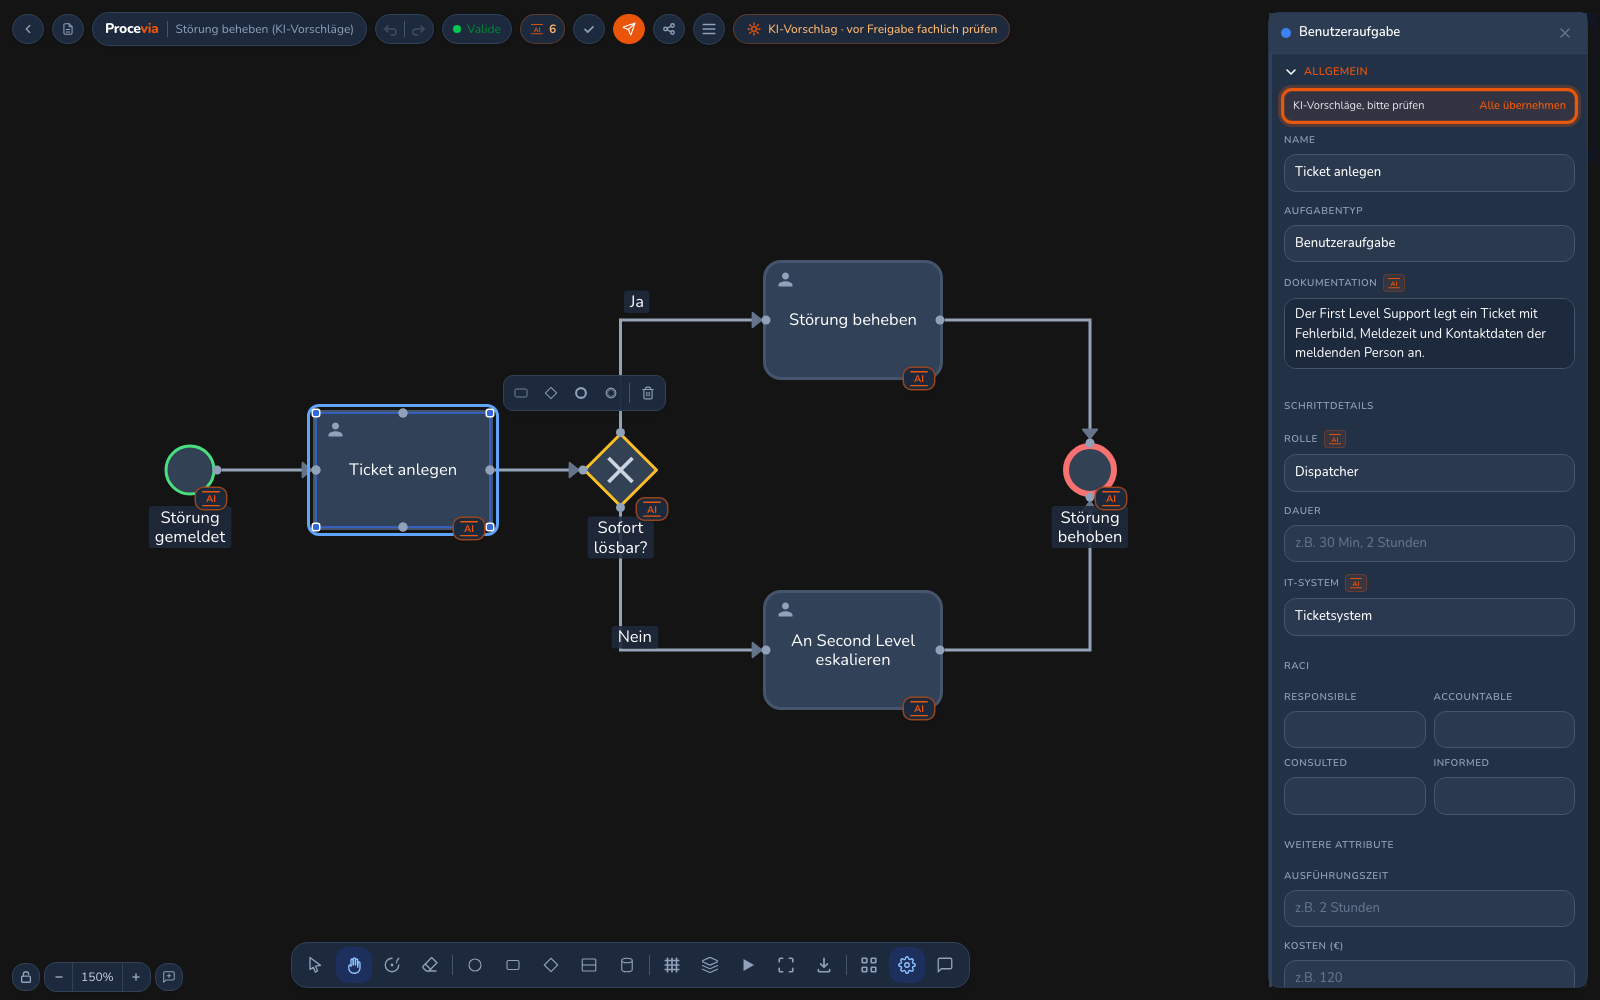Image resolution: width=1600 pixels, height=1000 pixels.
Task: Zoom in with the plus button
Action: click(136, 977)
